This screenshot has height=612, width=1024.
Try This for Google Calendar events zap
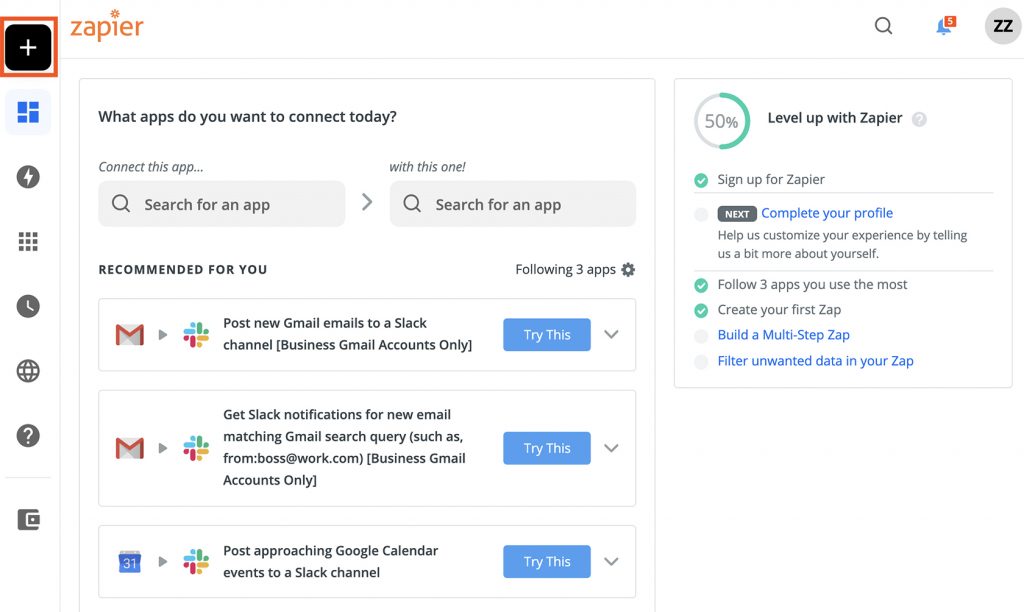(x=547, y=562)
